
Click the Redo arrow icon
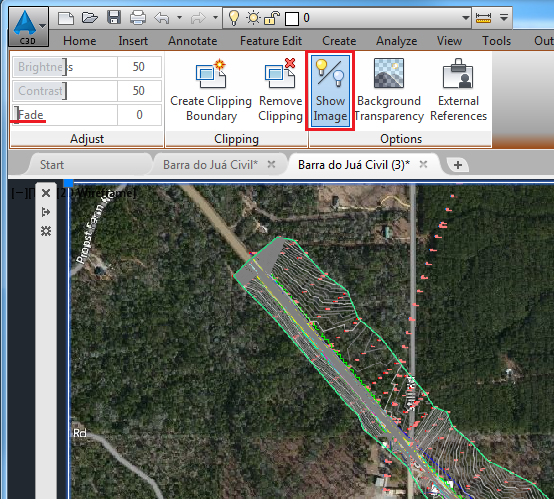[198, 17]
